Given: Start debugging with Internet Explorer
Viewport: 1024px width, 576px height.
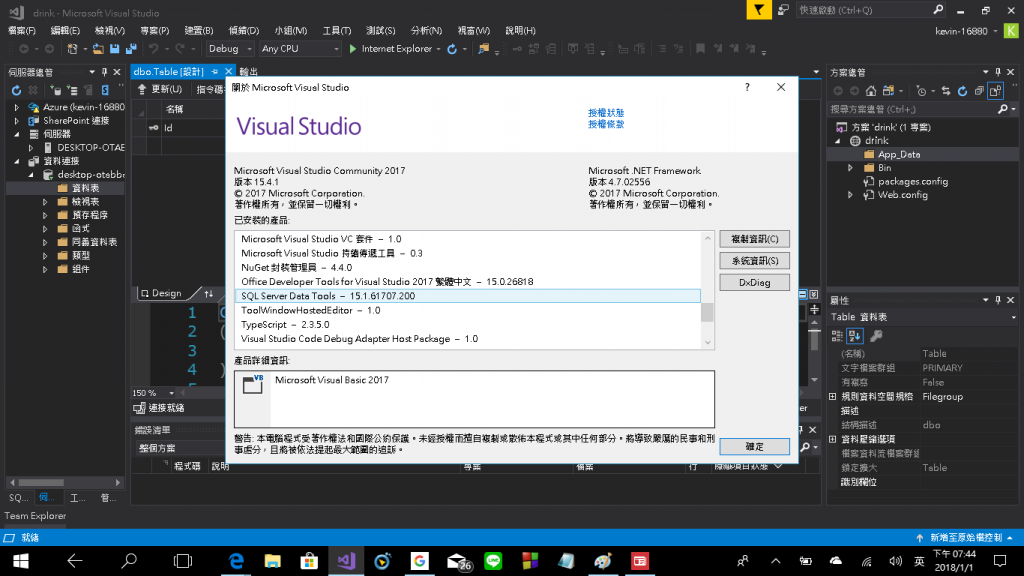Looking at the screenshot, I should 391,49.
